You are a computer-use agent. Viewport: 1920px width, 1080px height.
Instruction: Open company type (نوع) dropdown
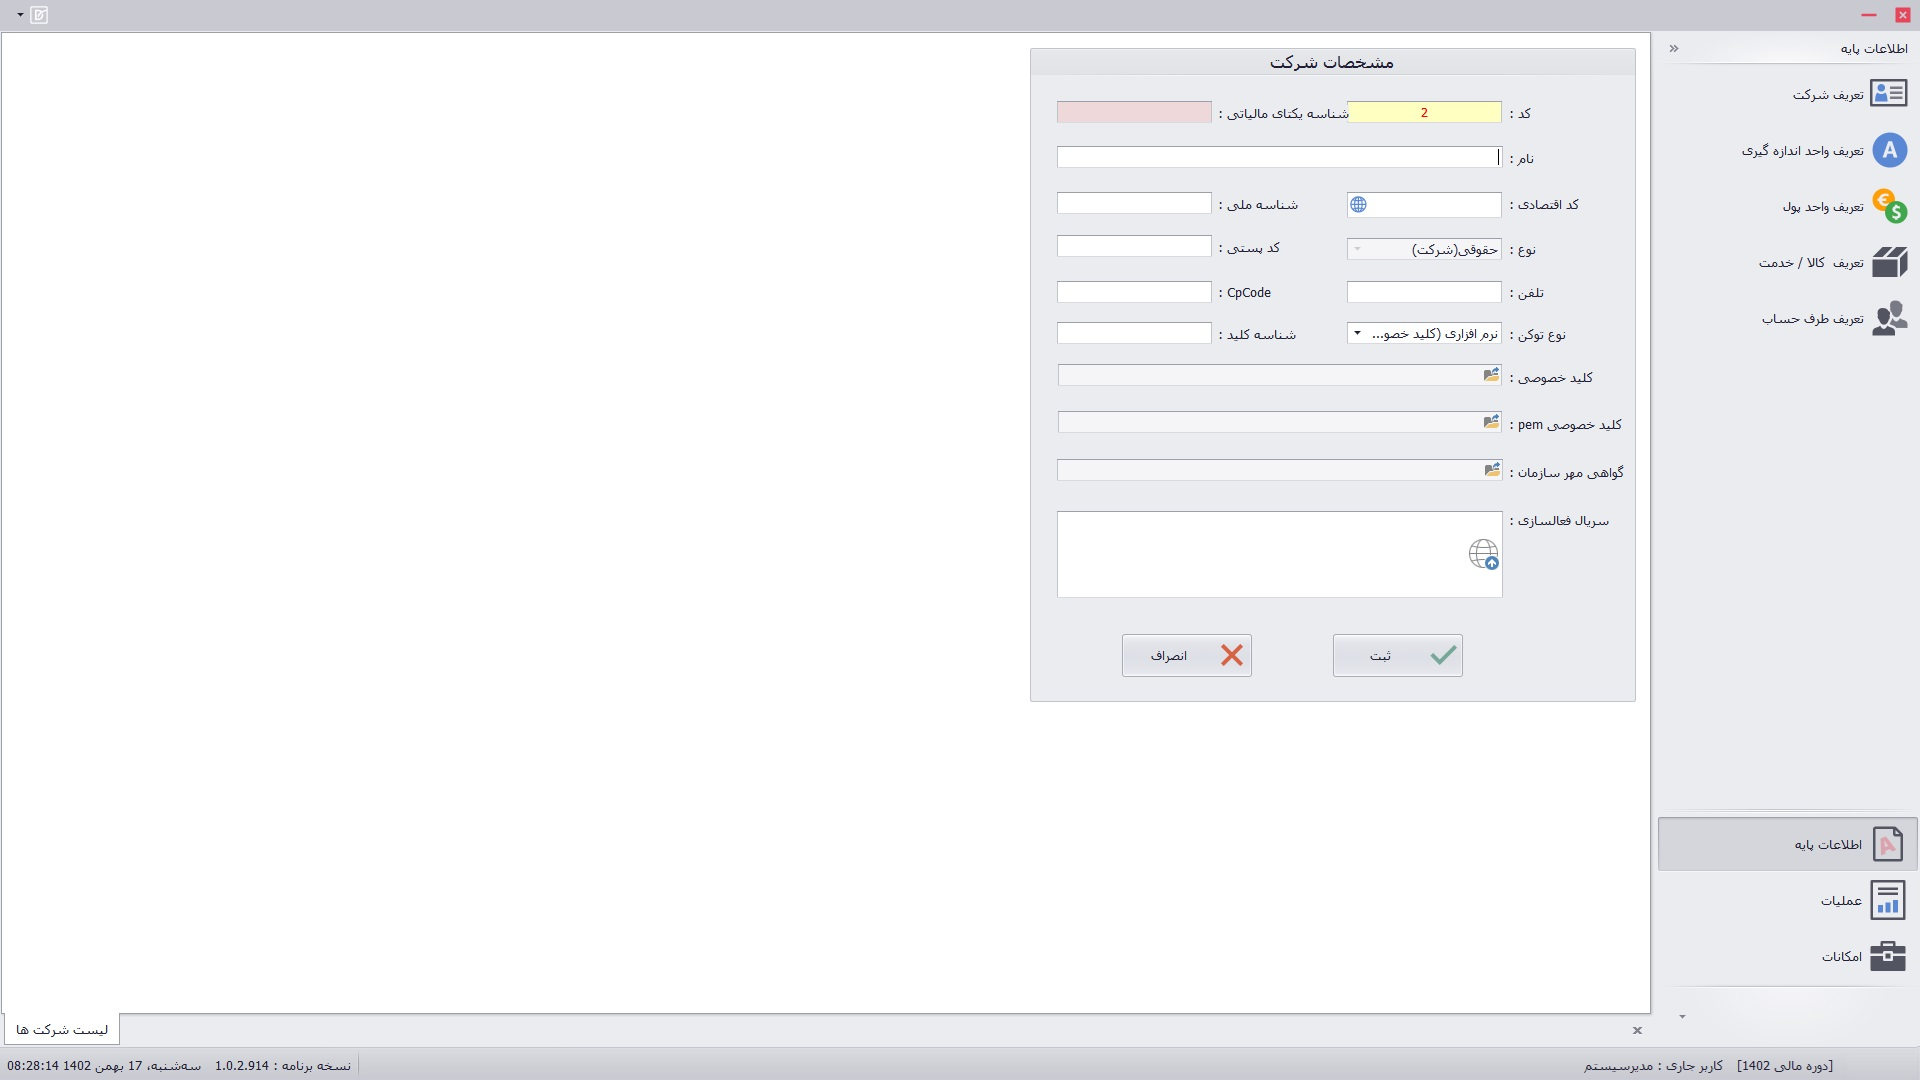[x=1357, y=249]
